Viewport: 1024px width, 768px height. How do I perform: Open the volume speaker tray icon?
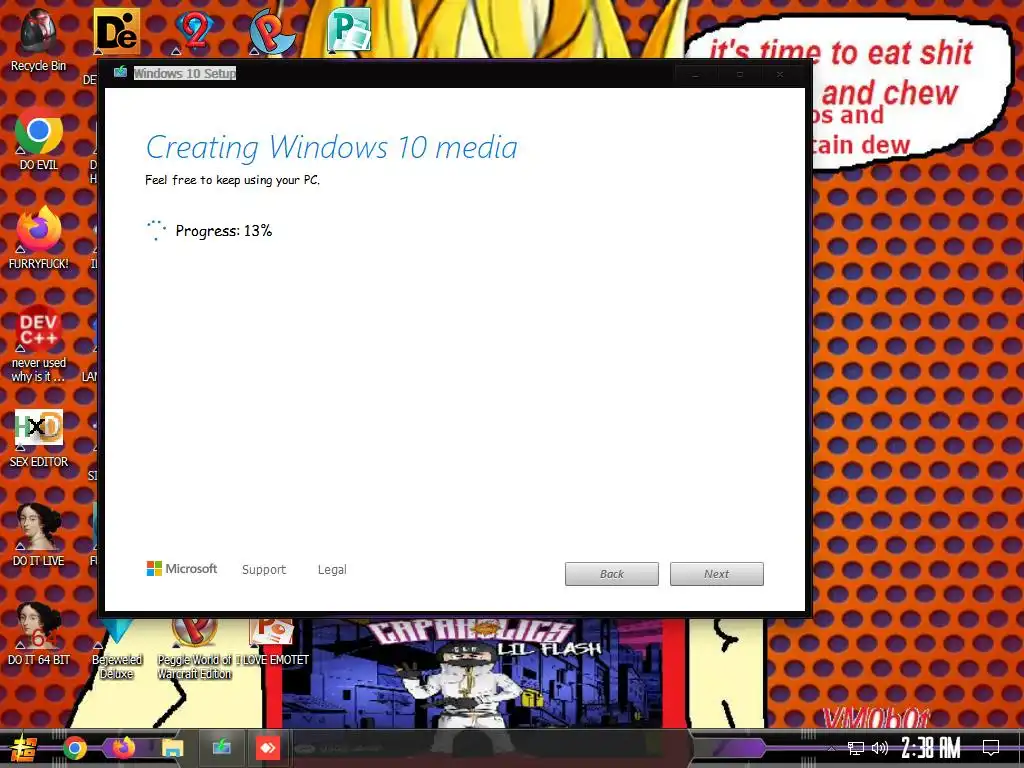point(880,748)
